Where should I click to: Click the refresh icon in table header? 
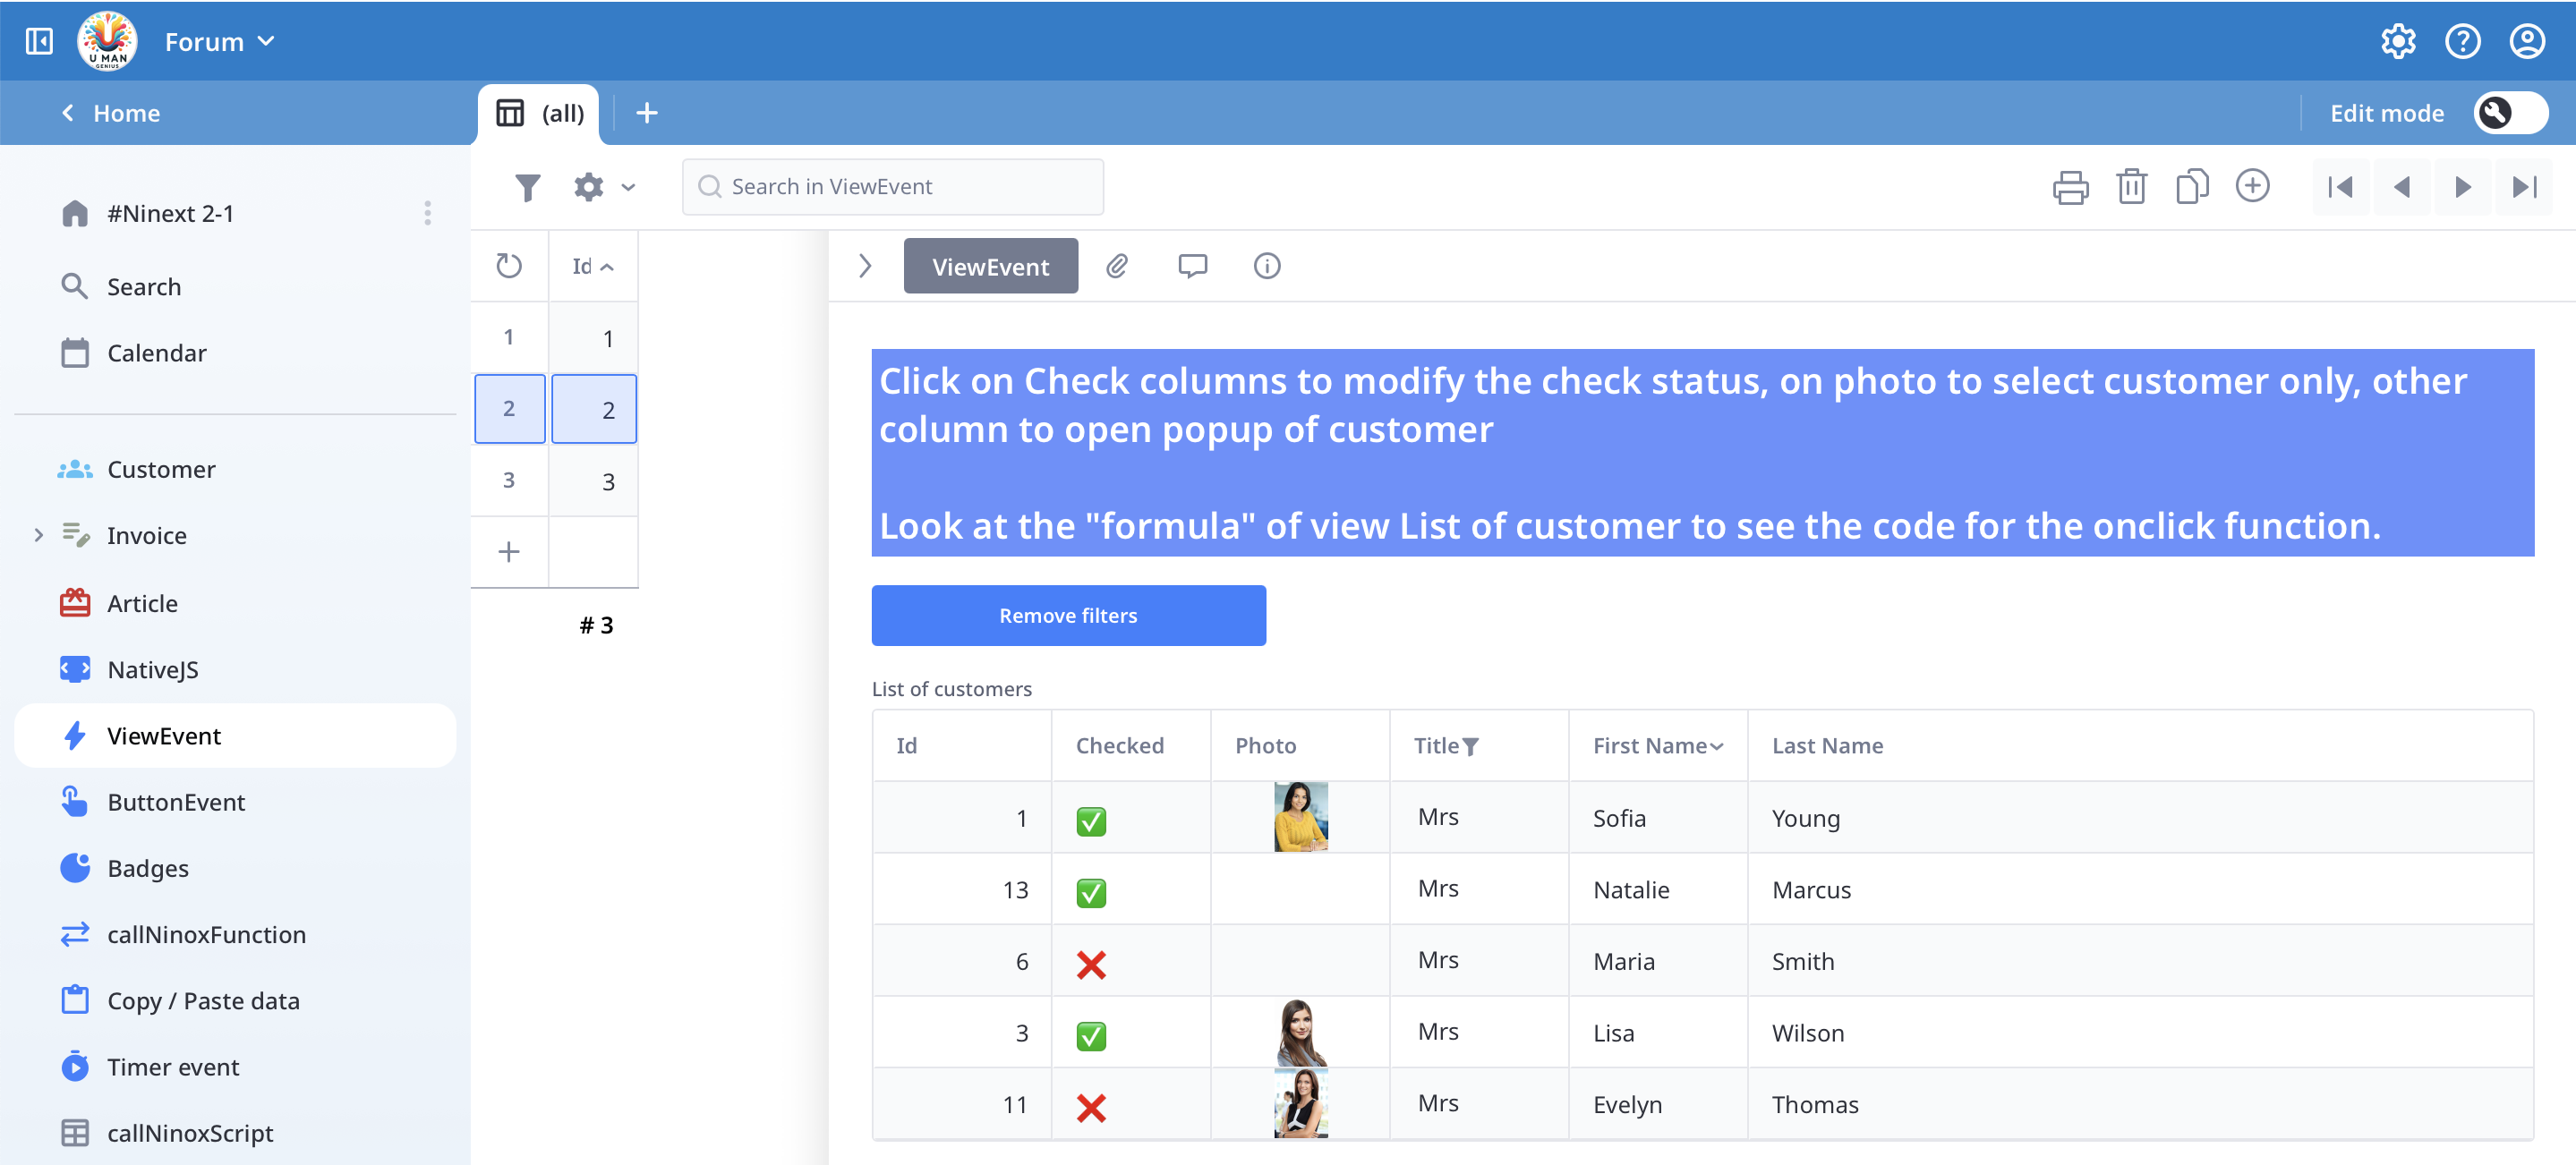coord(509,266)
